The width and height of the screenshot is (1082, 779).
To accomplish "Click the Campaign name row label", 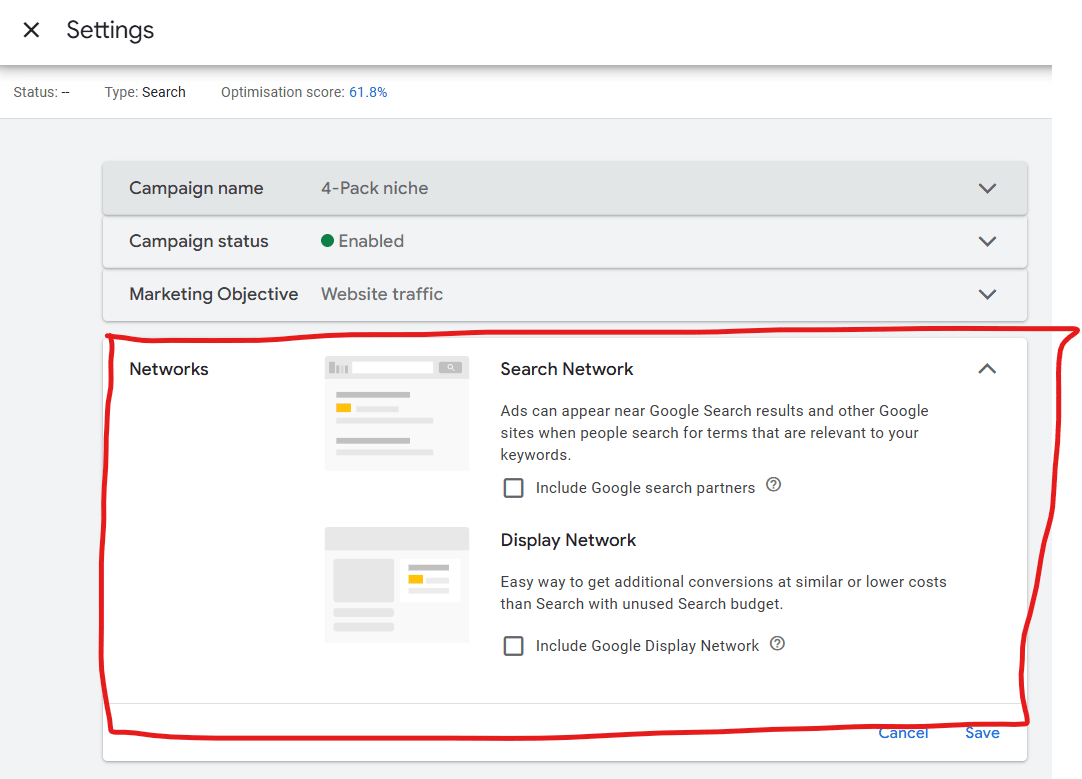I will tap(196, 188).
